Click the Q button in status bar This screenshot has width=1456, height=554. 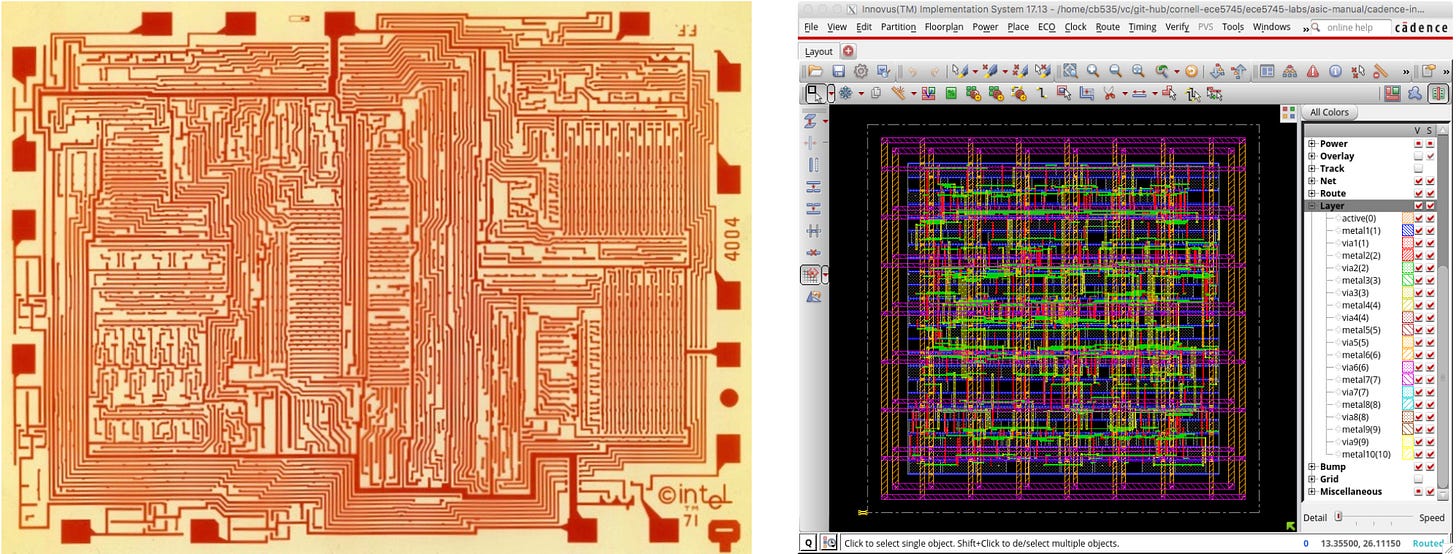click(x=808, y=543)
